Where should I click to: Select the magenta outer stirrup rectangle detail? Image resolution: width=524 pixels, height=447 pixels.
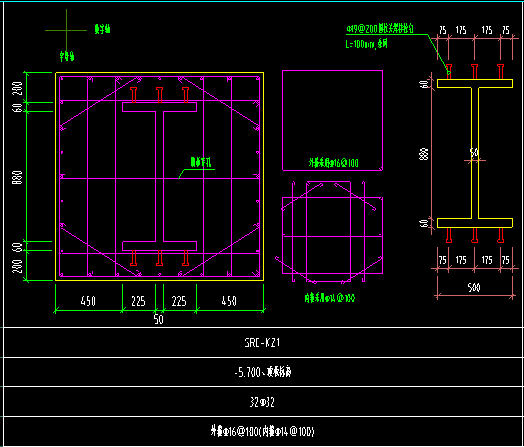click(333, 120)
